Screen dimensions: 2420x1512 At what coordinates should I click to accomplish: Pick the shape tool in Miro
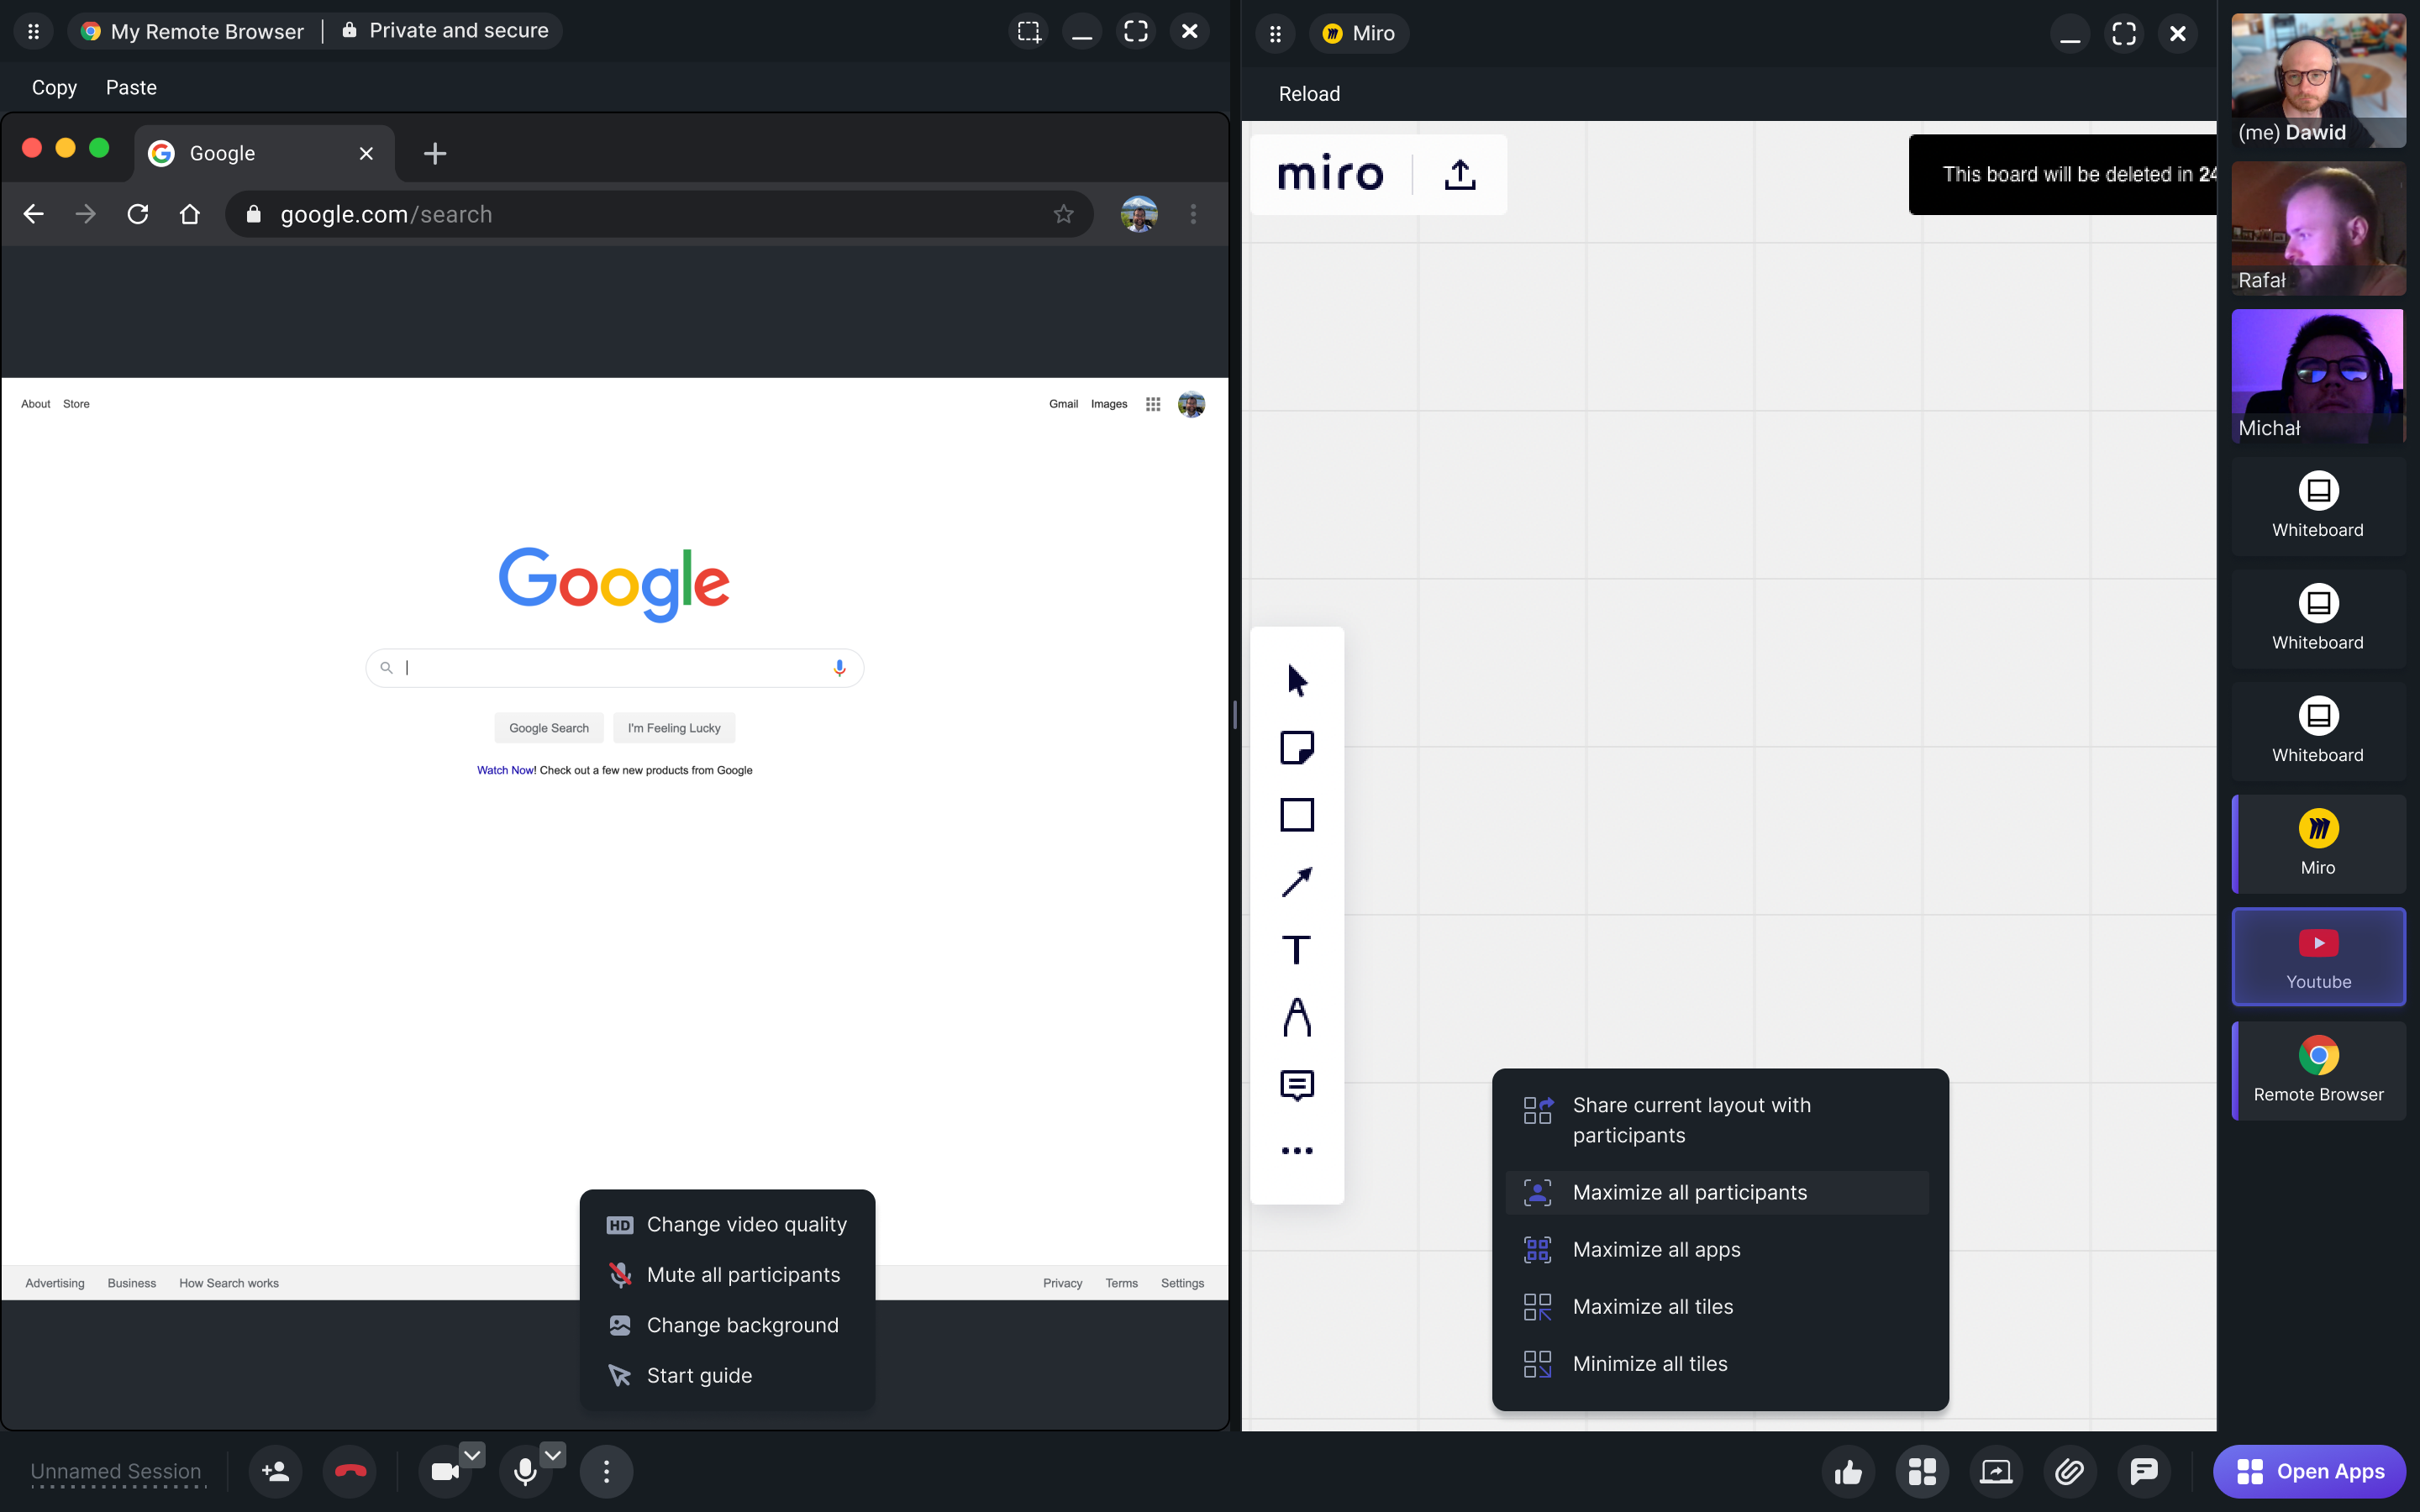pyautogui.click(x=1296, y=814)
